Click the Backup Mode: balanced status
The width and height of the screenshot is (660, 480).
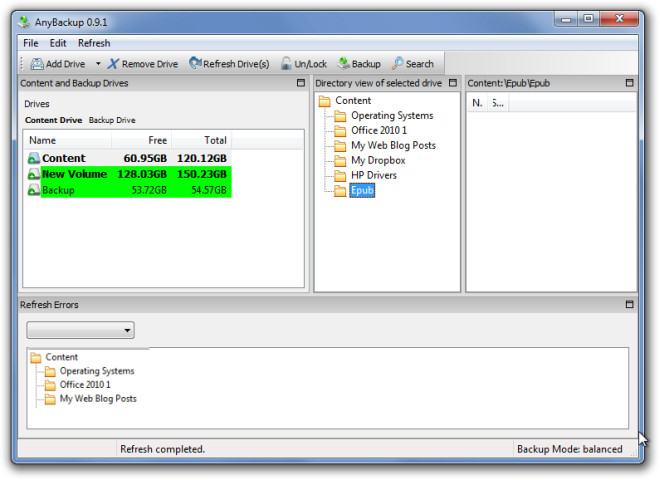coord(570,449)
